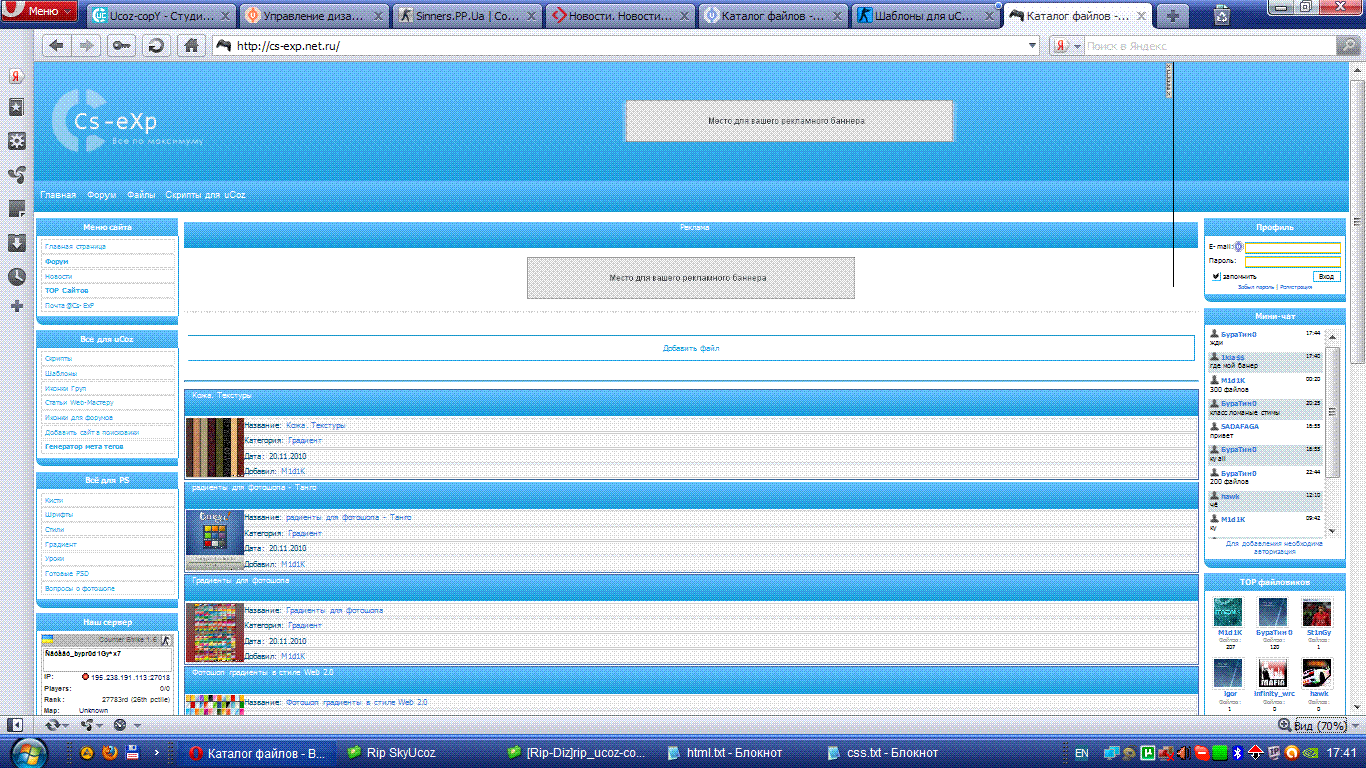Viewport: 1366px width, 768px height.
Task: Open the closed tabs trash icon
Action: 1222,15
